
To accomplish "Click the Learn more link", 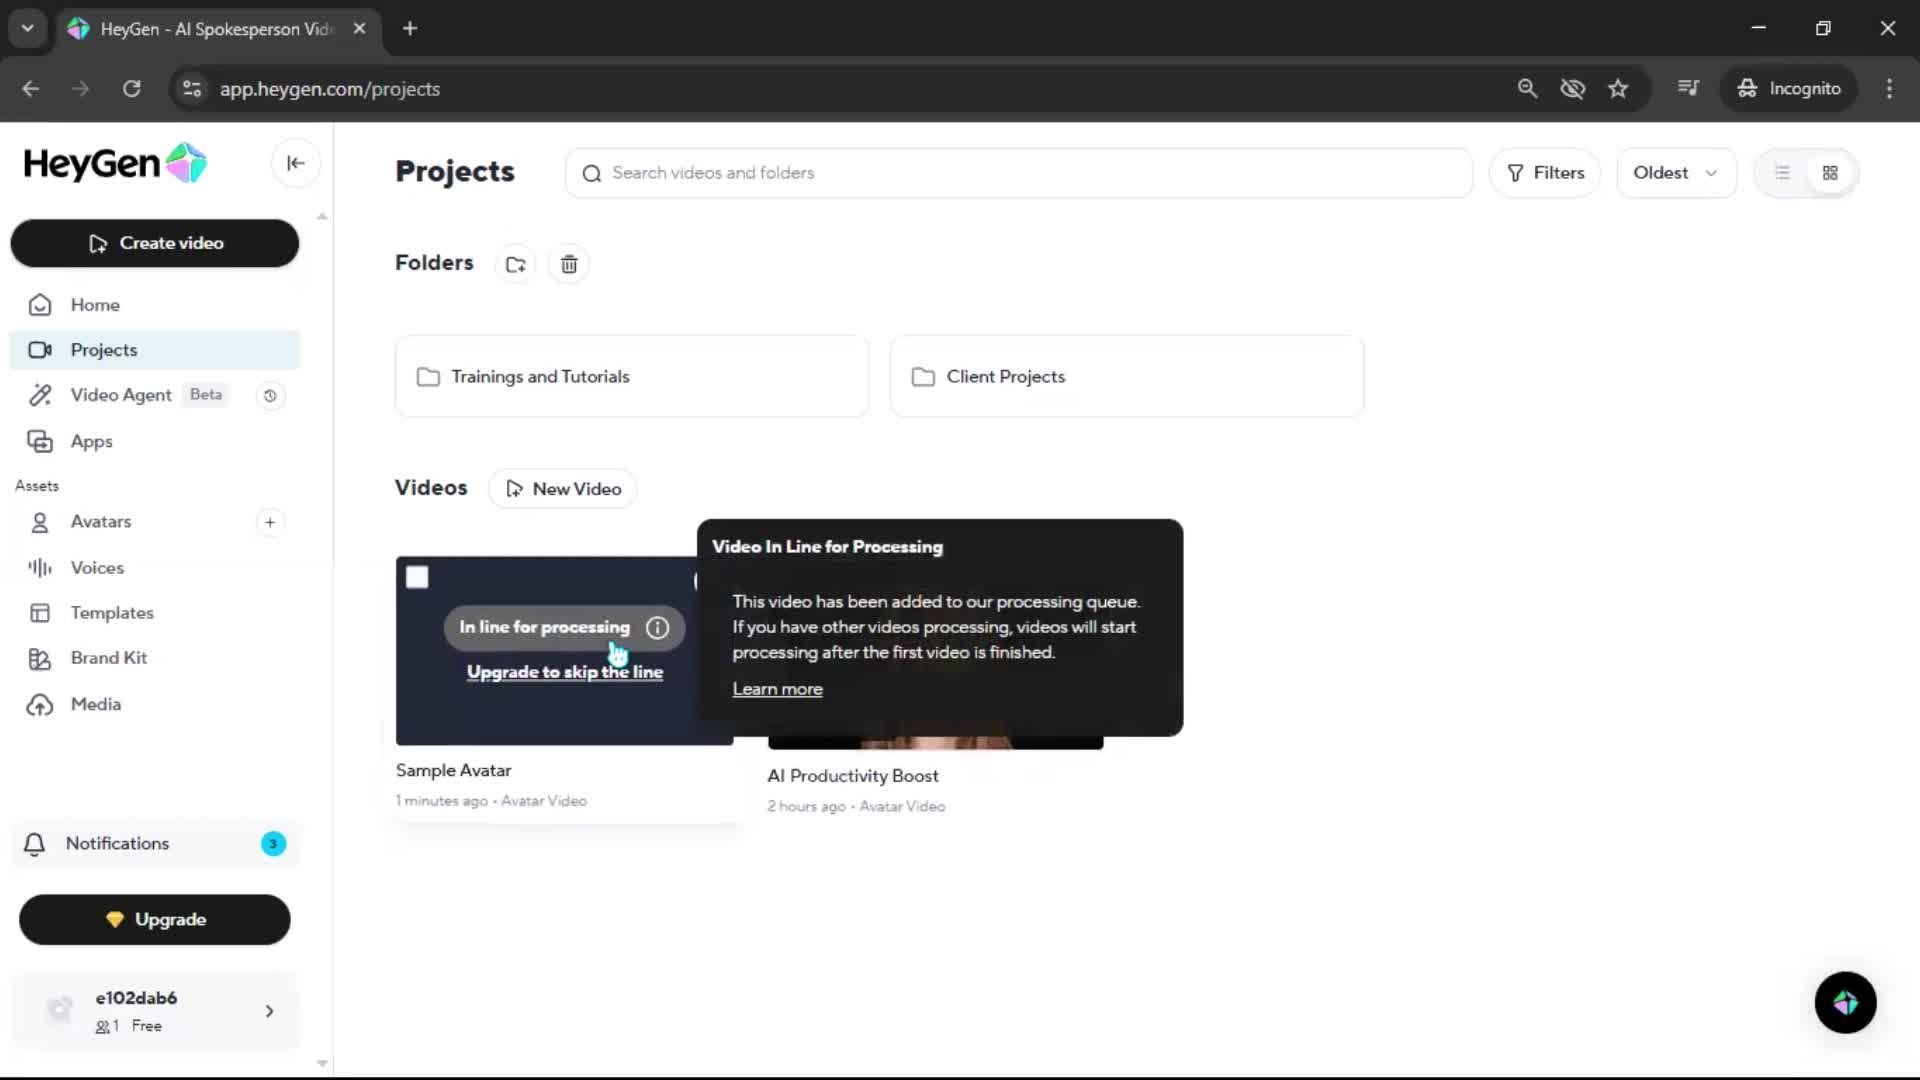I will (x=777, y=689).
